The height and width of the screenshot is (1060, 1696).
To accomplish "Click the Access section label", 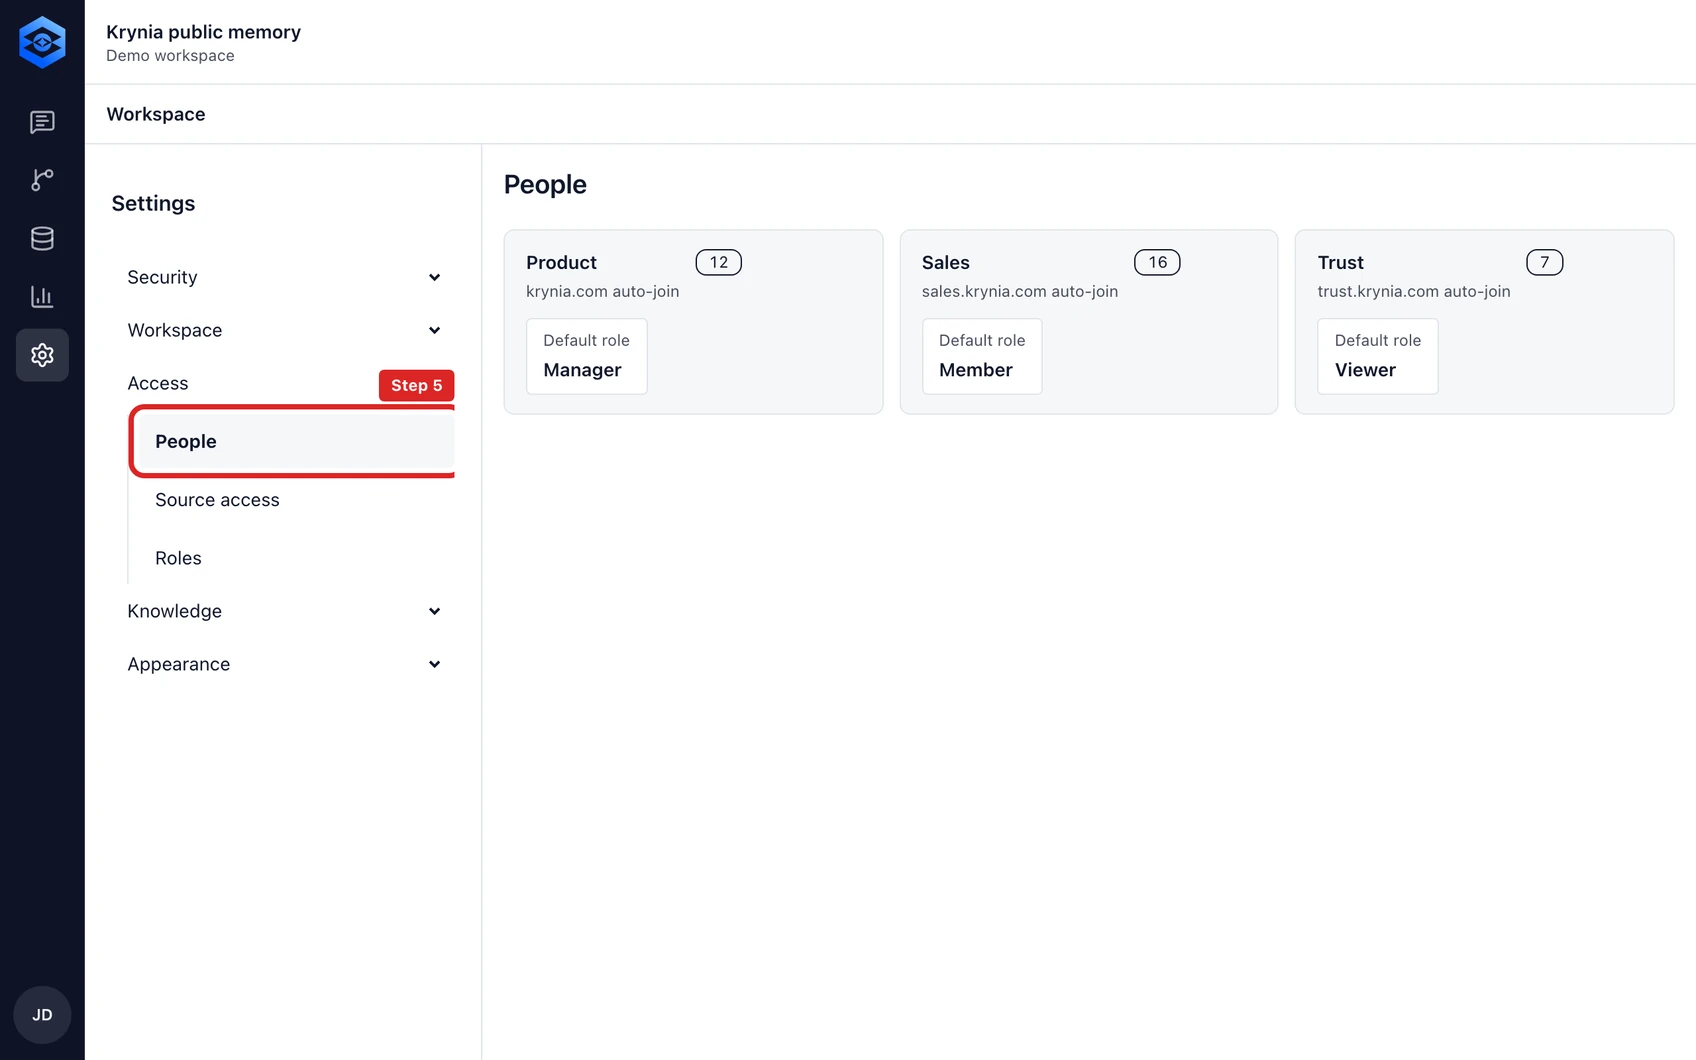I will point(158,383).
